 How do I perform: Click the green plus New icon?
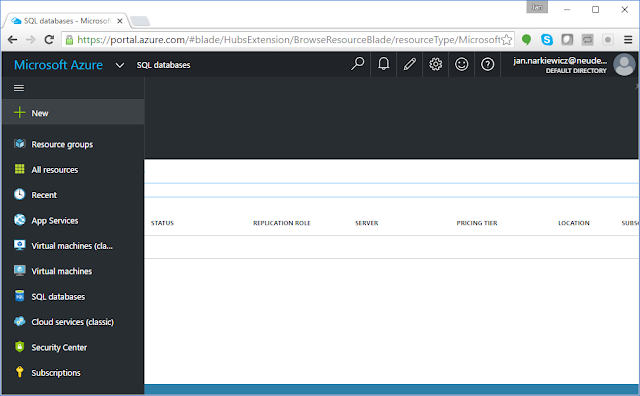pos(20,112)
